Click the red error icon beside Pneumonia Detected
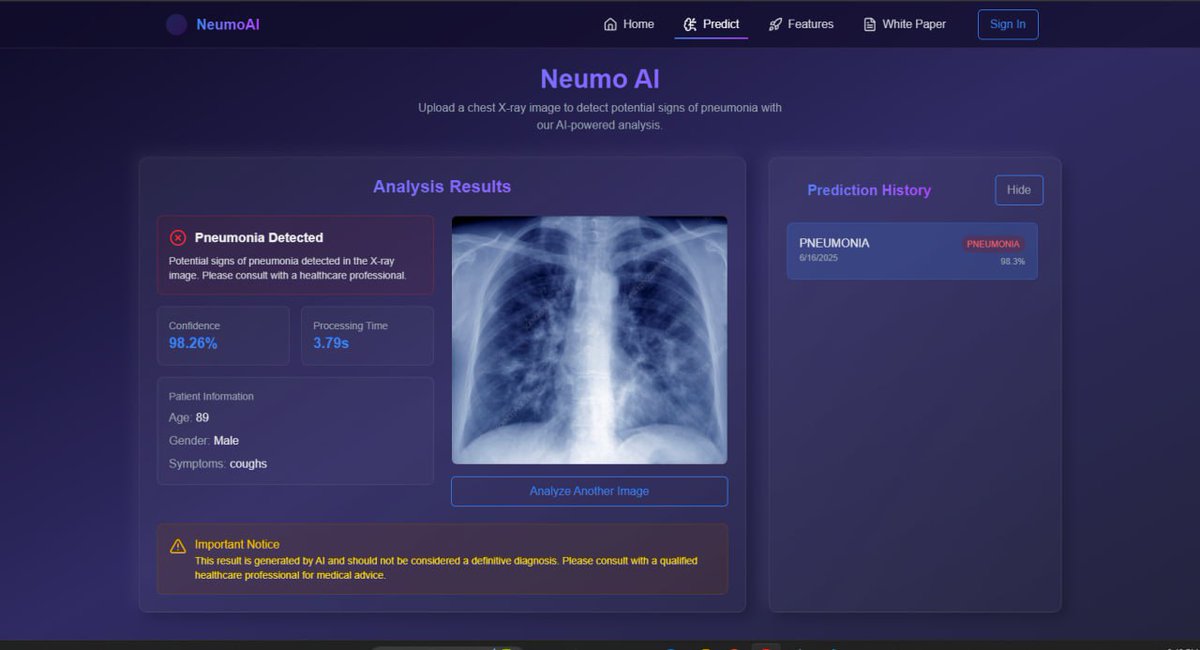This screenshot has width=1200, height=650. click(x=178, y=237)
